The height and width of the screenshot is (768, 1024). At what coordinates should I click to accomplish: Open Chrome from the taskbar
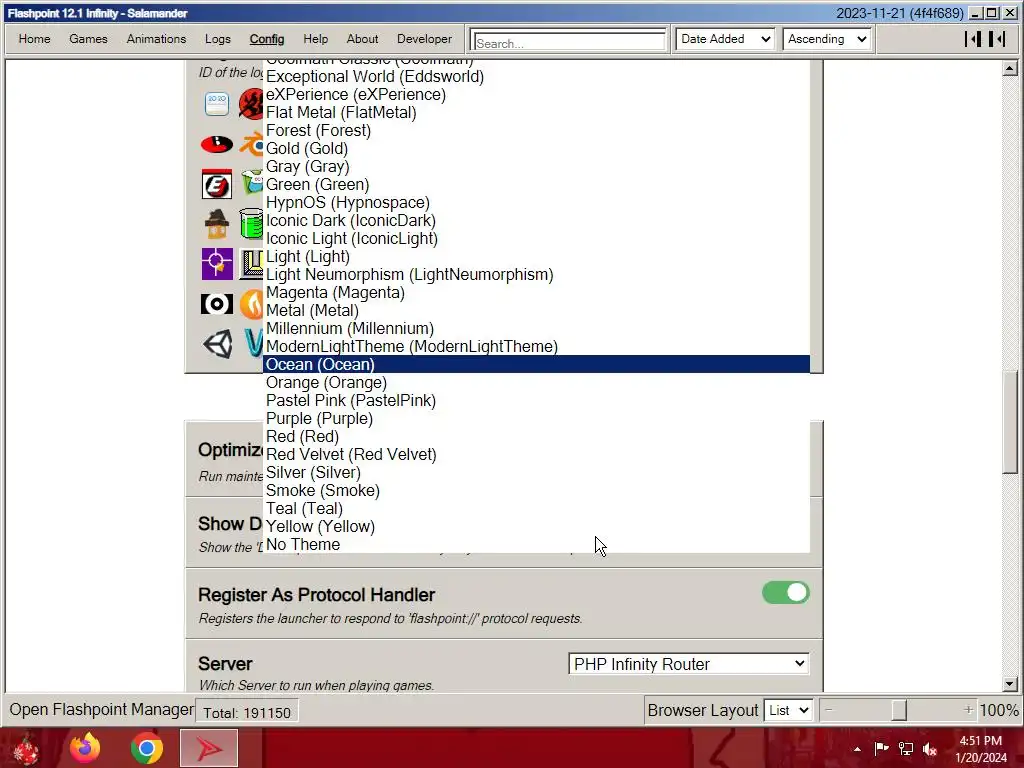(146, 748)
